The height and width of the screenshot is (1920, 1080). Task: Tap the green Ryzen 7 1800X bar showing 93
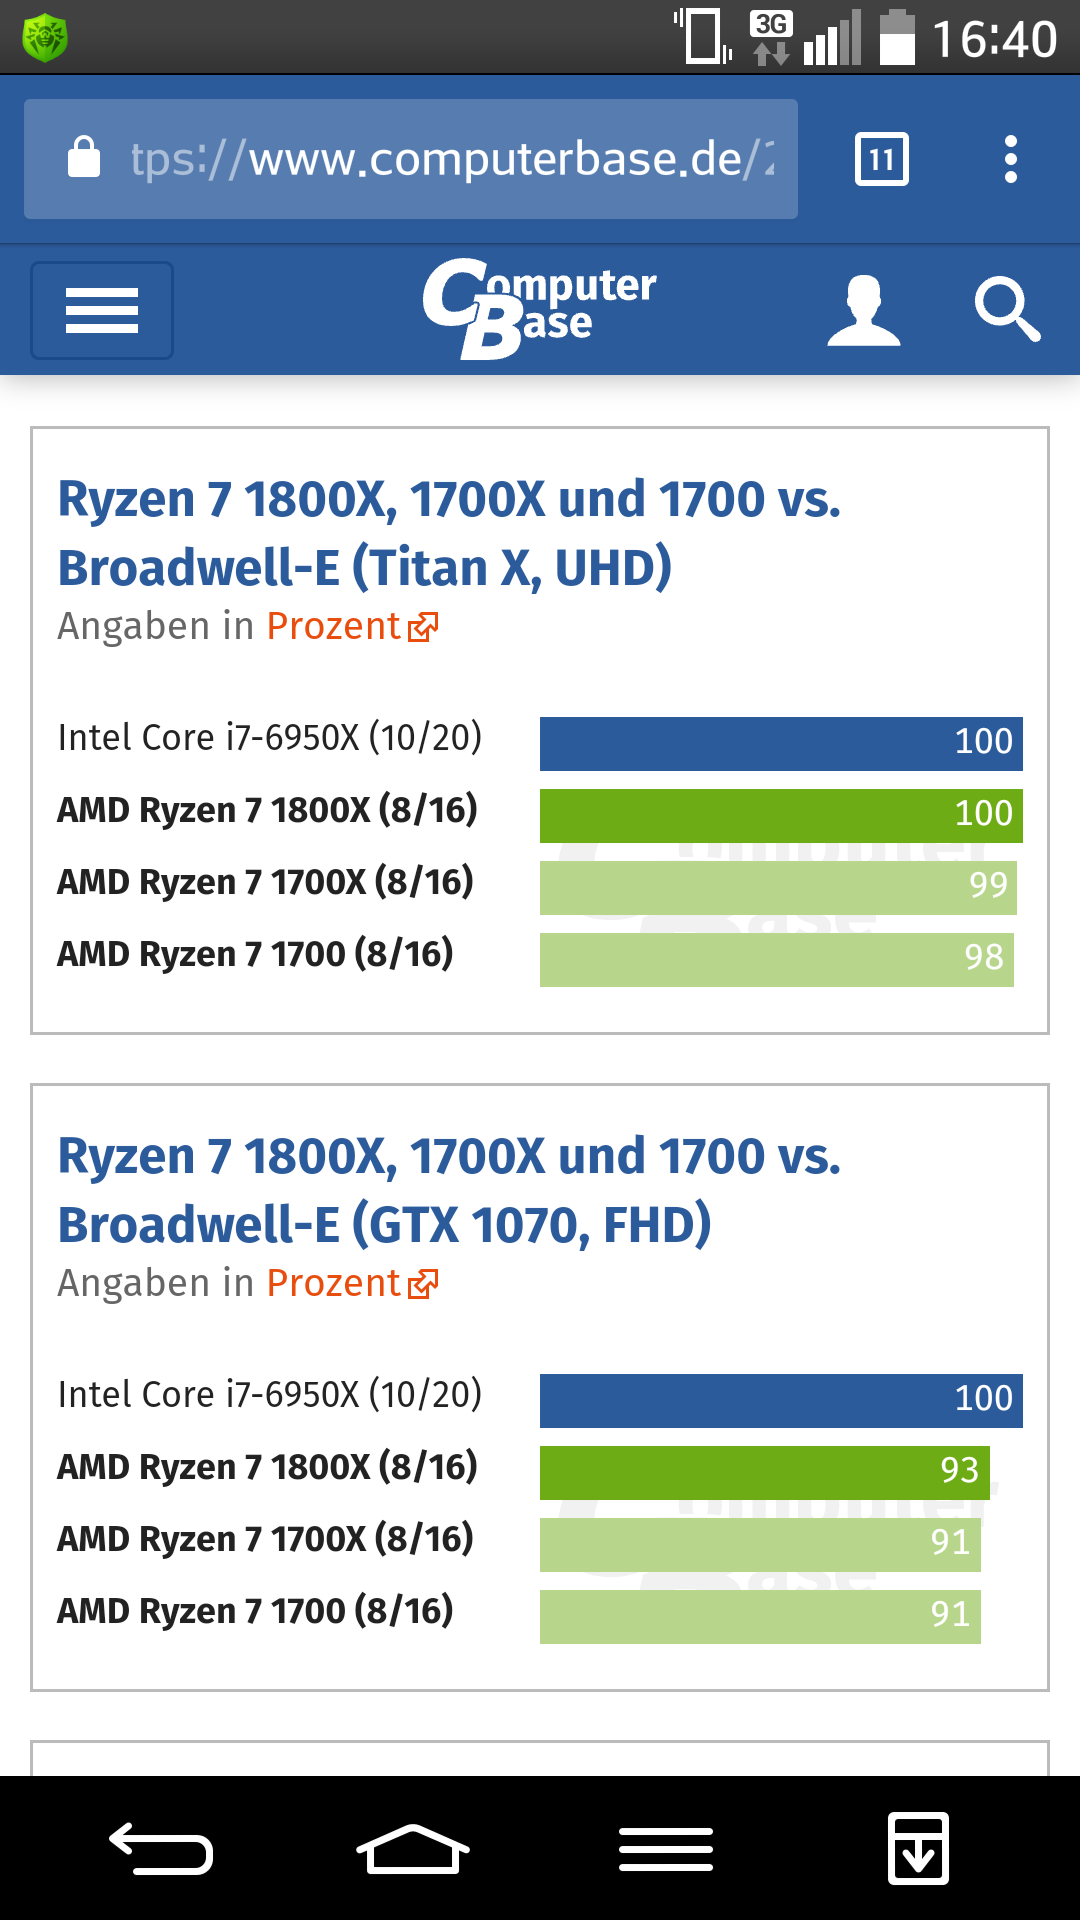point(764,1472)
